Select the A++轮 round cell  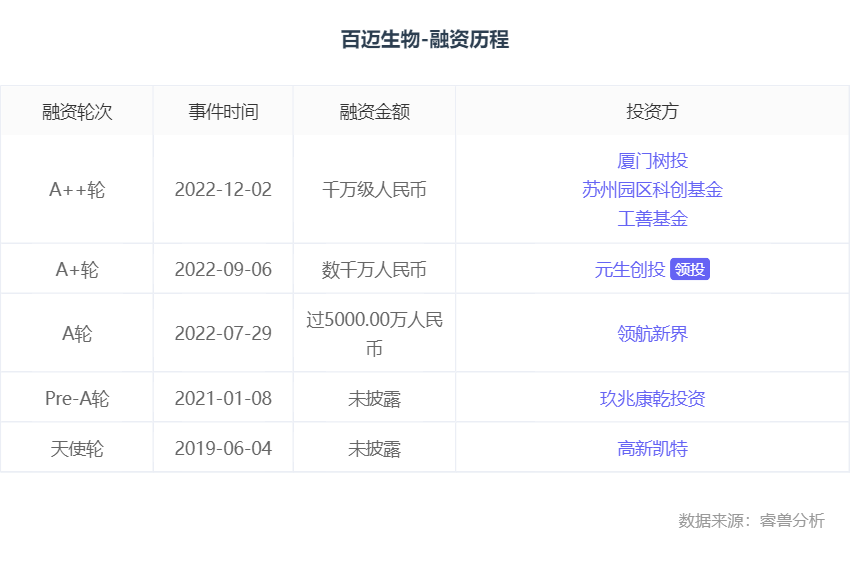77,190
